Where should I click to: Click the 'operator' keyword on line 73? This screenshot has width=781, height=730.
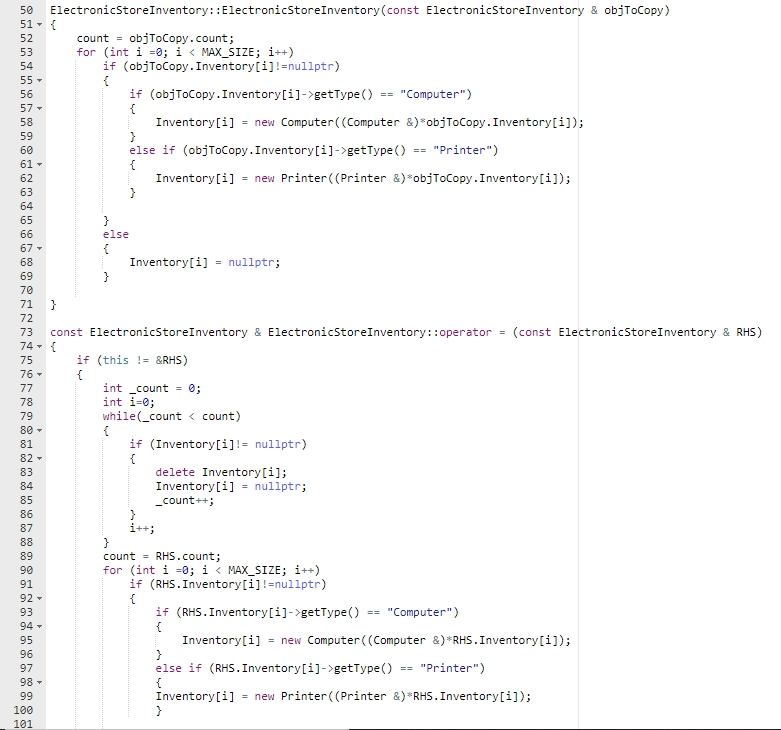point(465,332)
